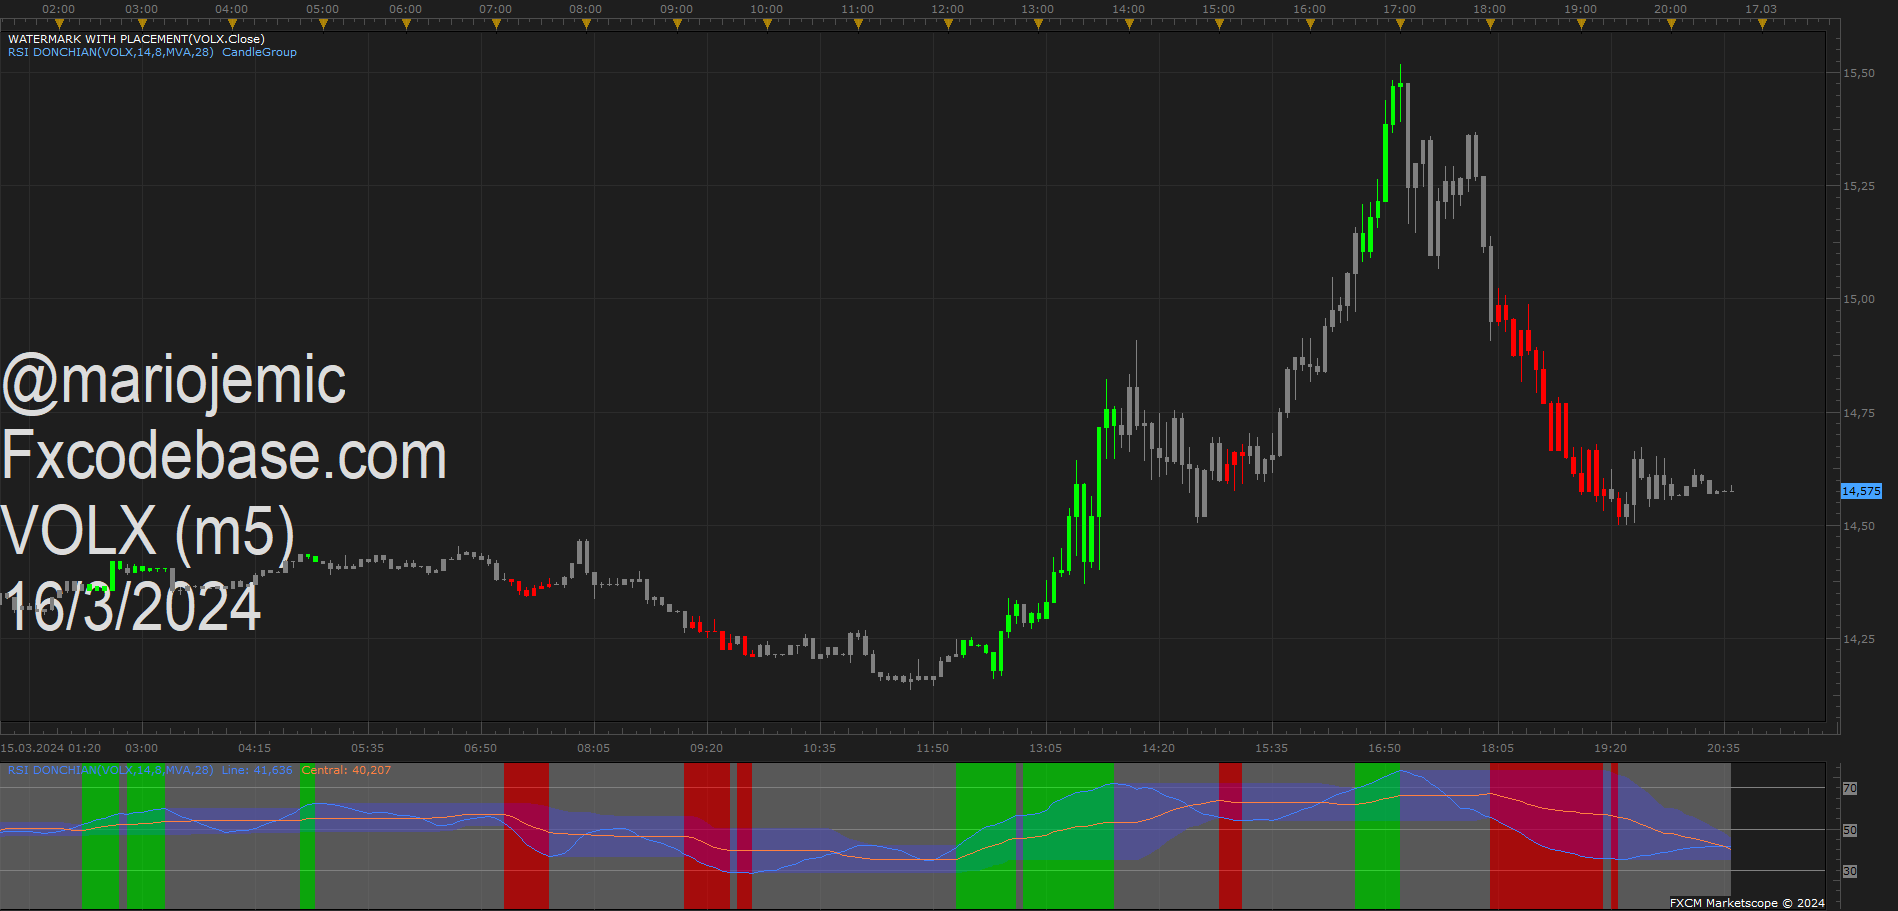
Task: Click the 16:50 bottom time axis label
Action: (x=1385, y=748)
